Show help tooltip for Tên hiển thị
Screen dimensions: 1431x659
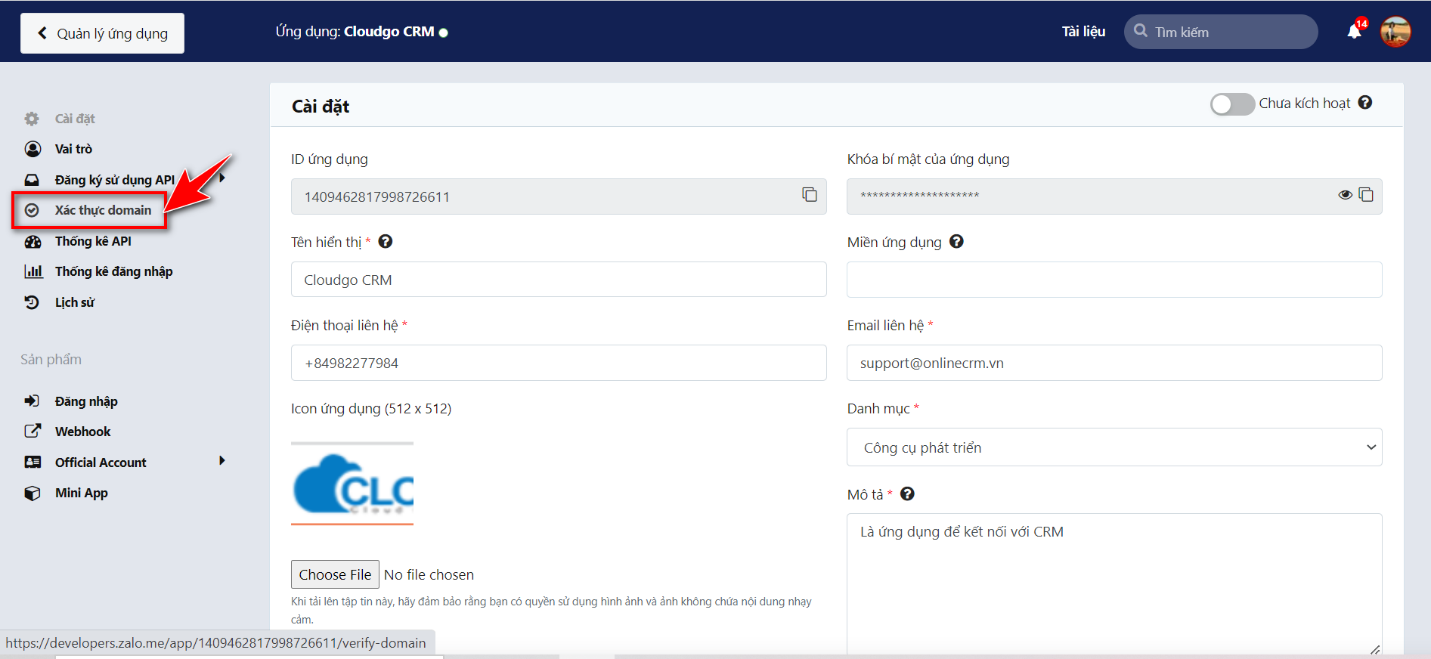tap(386, 240)
